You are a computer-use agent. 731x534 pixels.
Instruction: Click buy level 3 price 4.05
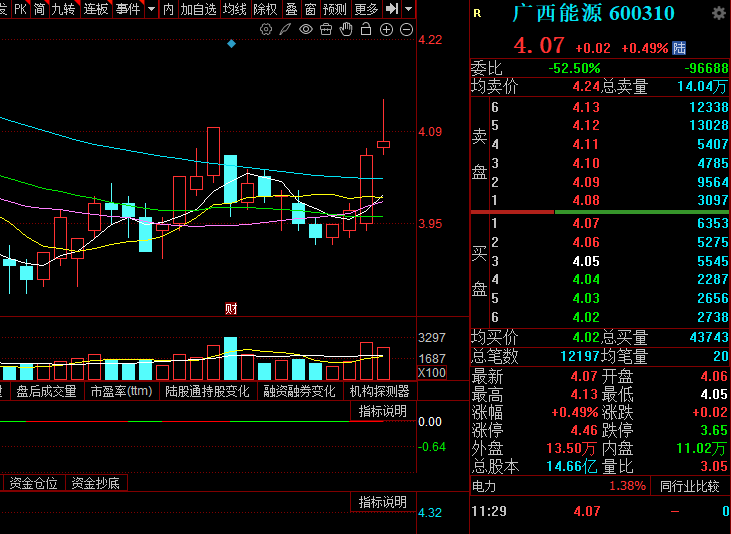(586, 261)
